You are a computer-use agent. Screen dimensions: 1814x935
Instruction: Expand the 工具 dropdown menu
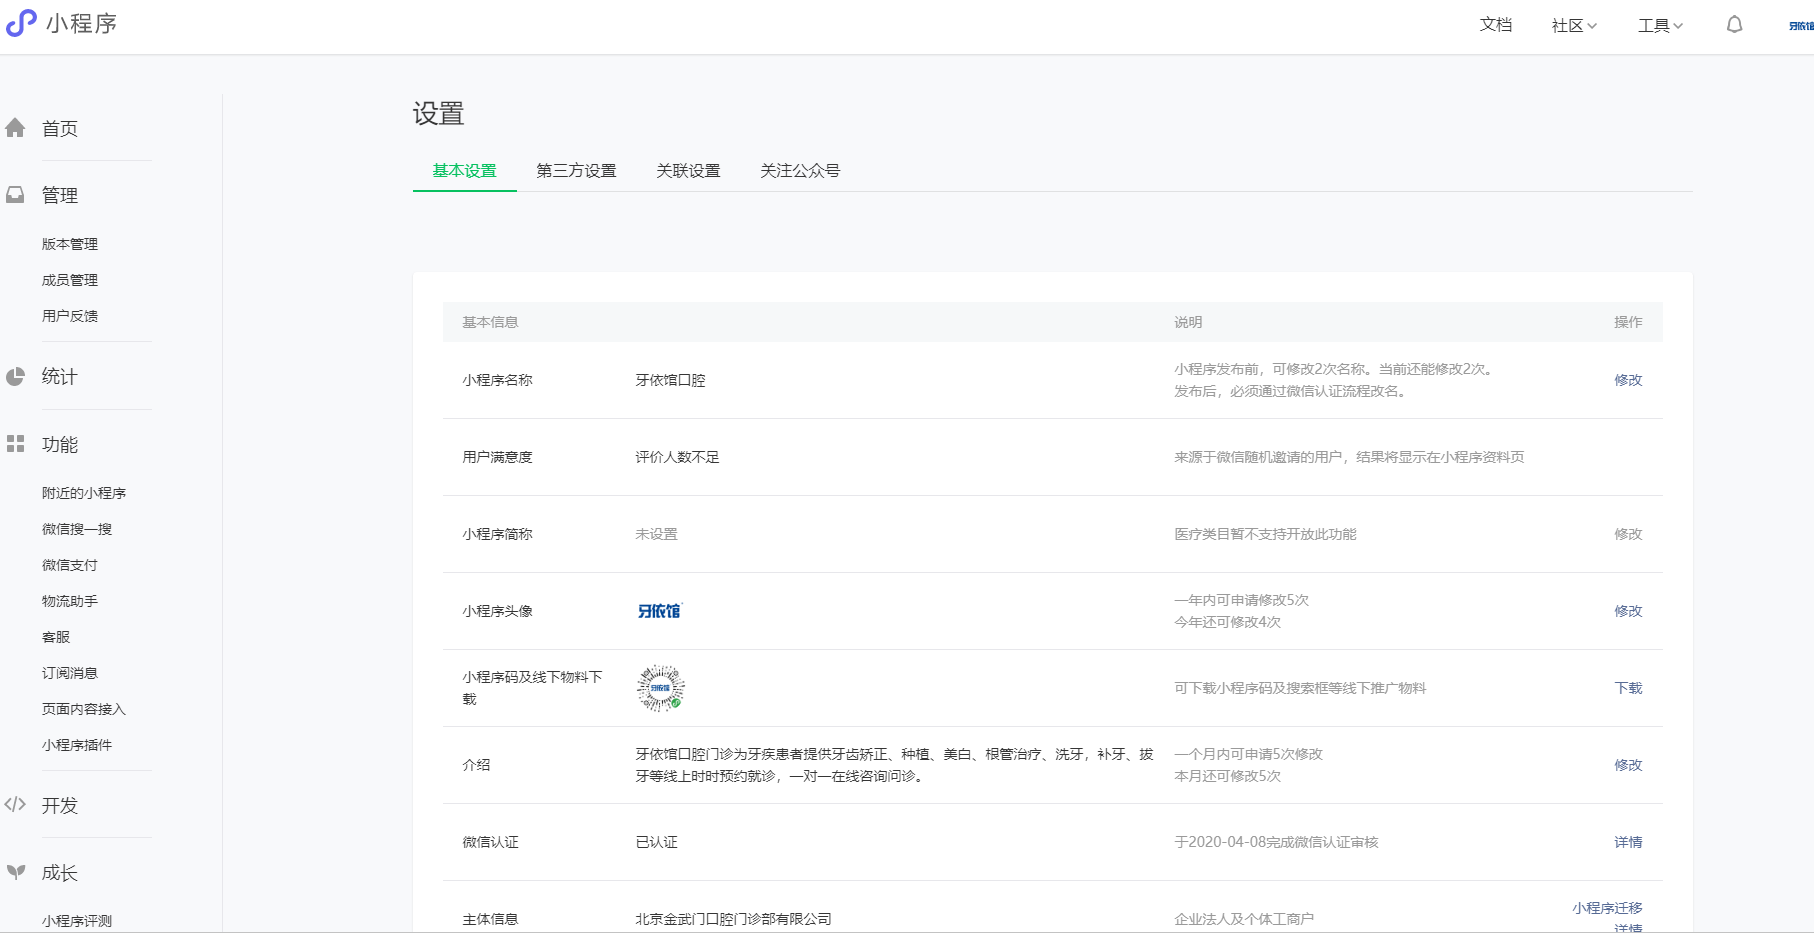click(1660, 26)
